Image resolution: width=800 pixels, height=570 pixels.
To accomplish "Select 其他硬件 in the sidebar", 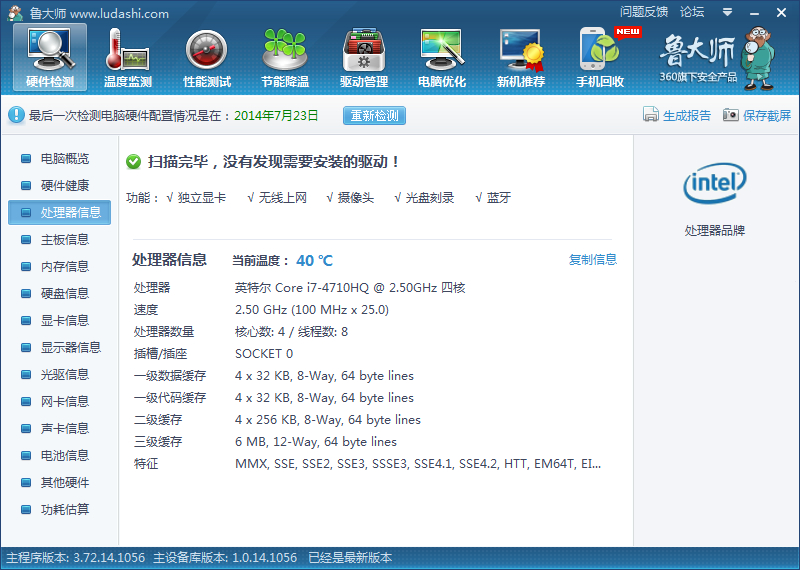I will coord(59,482).
